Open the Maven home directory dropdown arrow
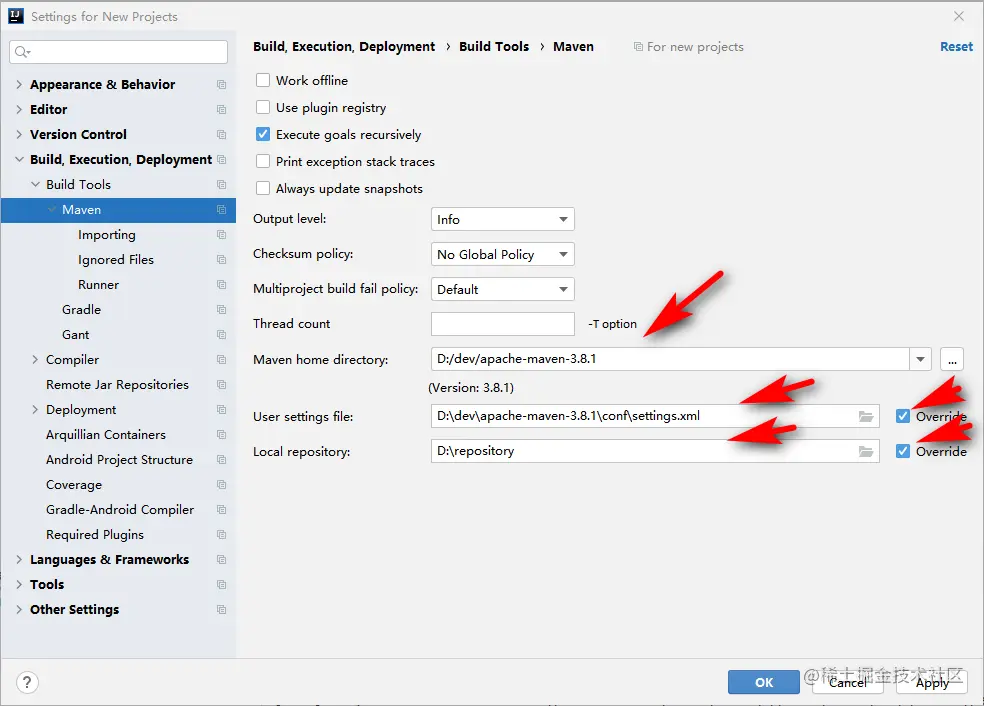This screenshot has width=984, height=706. coord(921,360)
